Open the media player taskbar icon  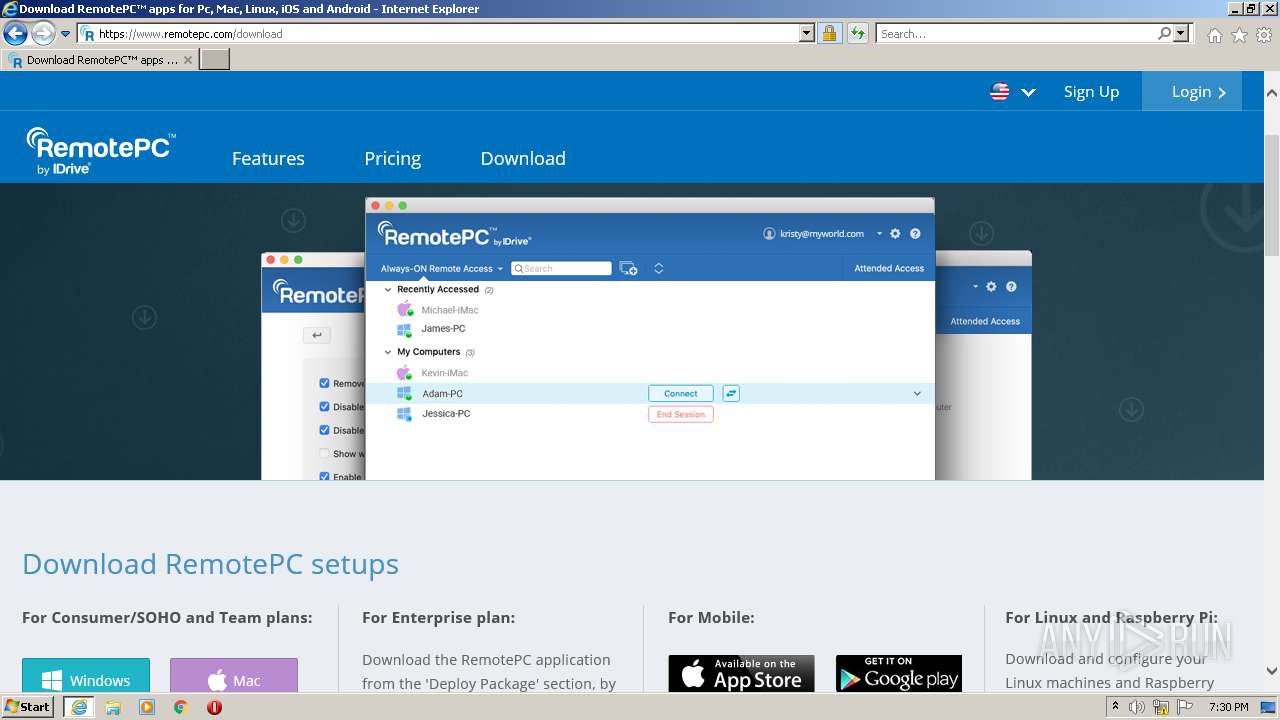coord(147,707)
